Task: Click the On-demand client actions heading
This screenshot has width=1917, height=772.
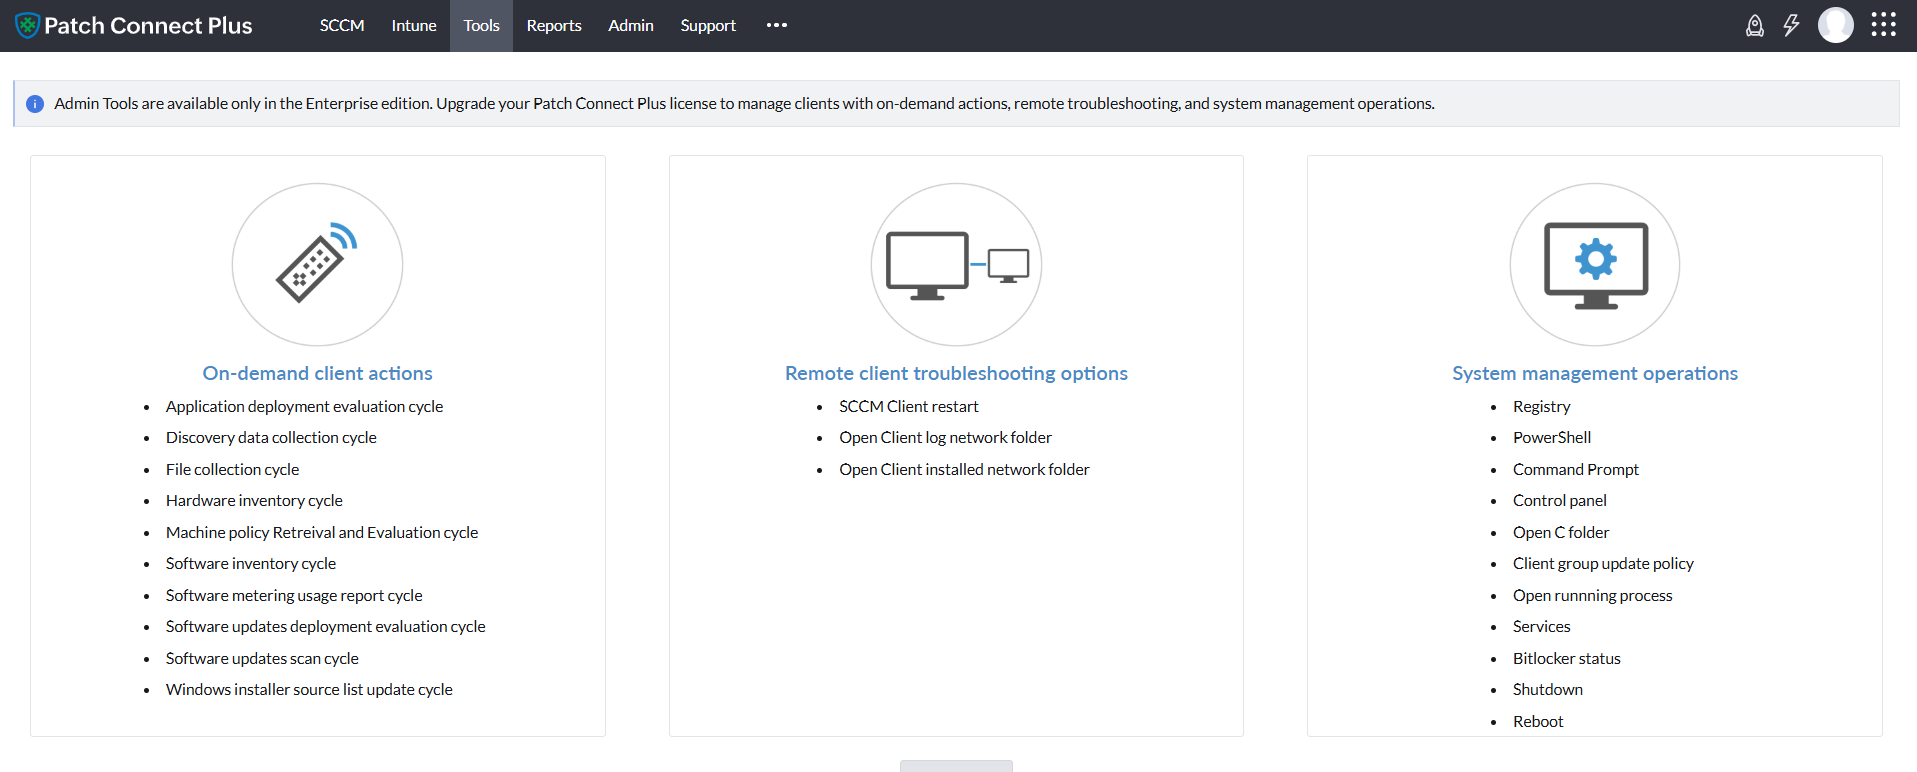Action: pos(317,373)
